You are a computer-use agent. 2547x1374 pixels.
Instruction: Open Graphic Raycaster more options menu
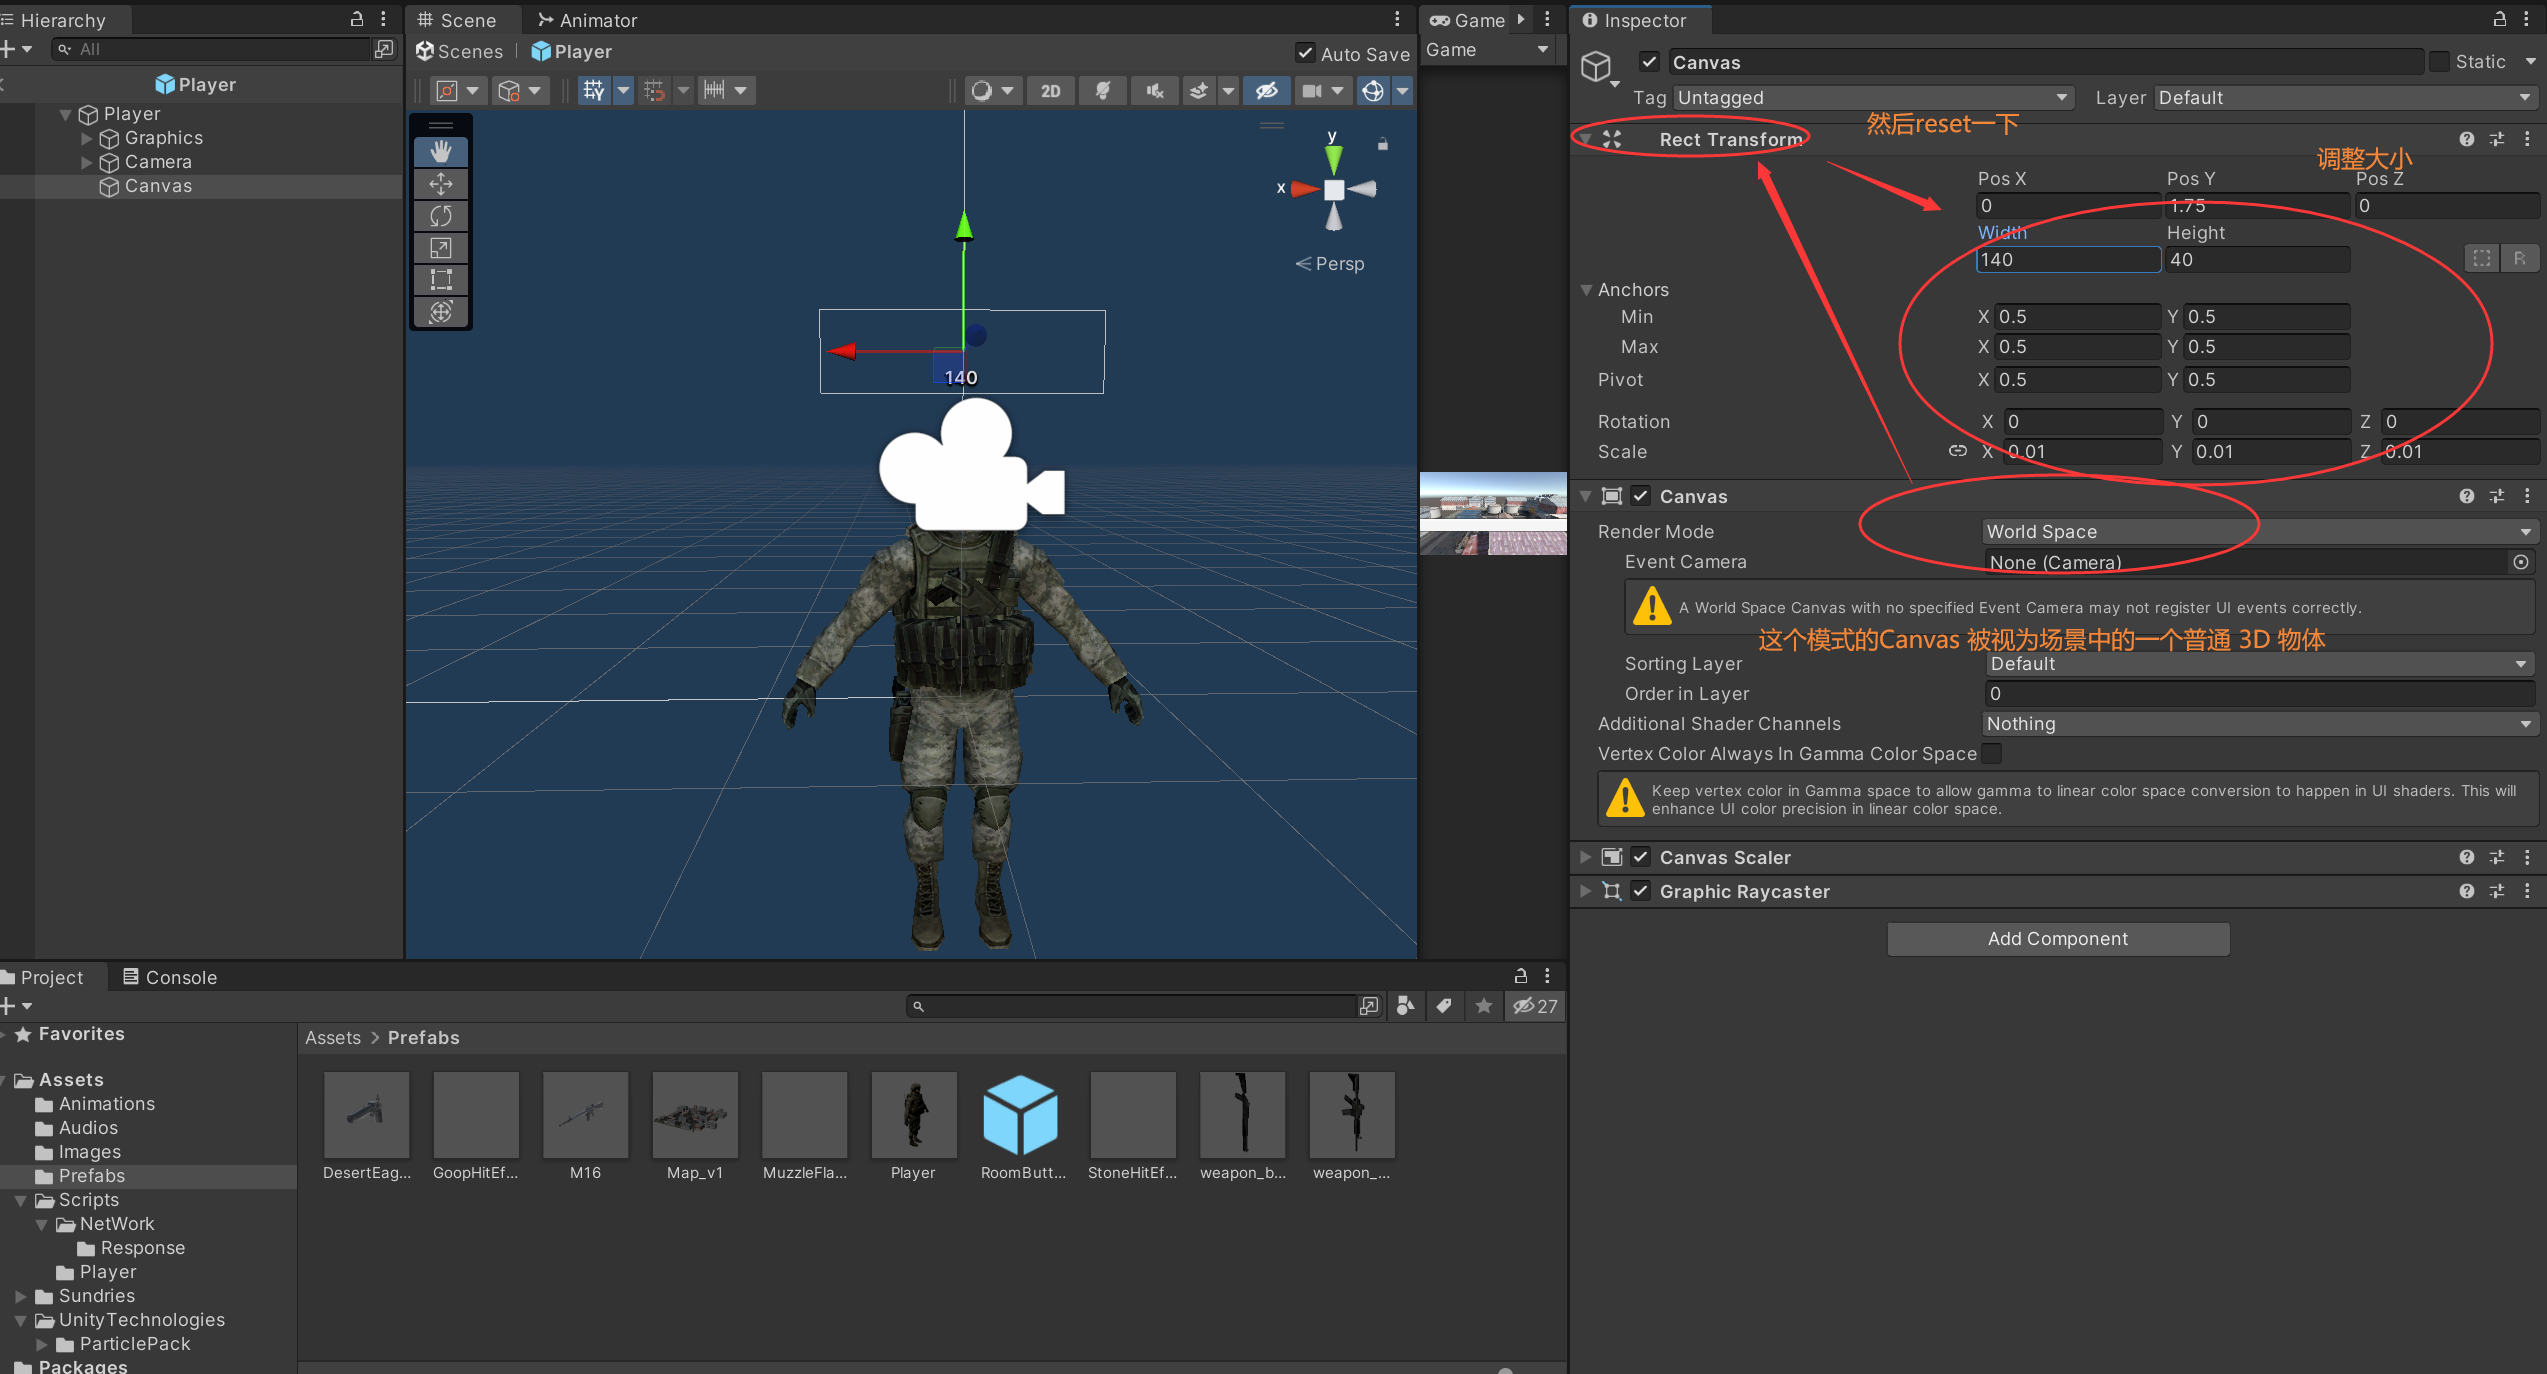coord(2527,891)
